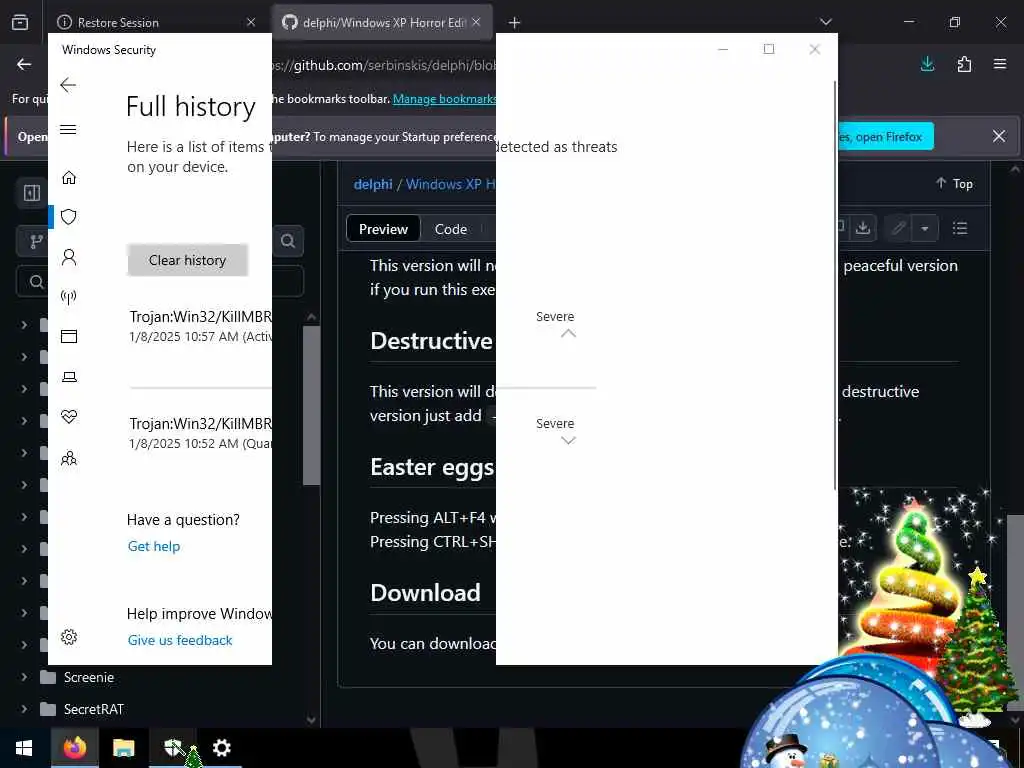Switch to Preview view
1024x768 pixels.
pos(383,229)
